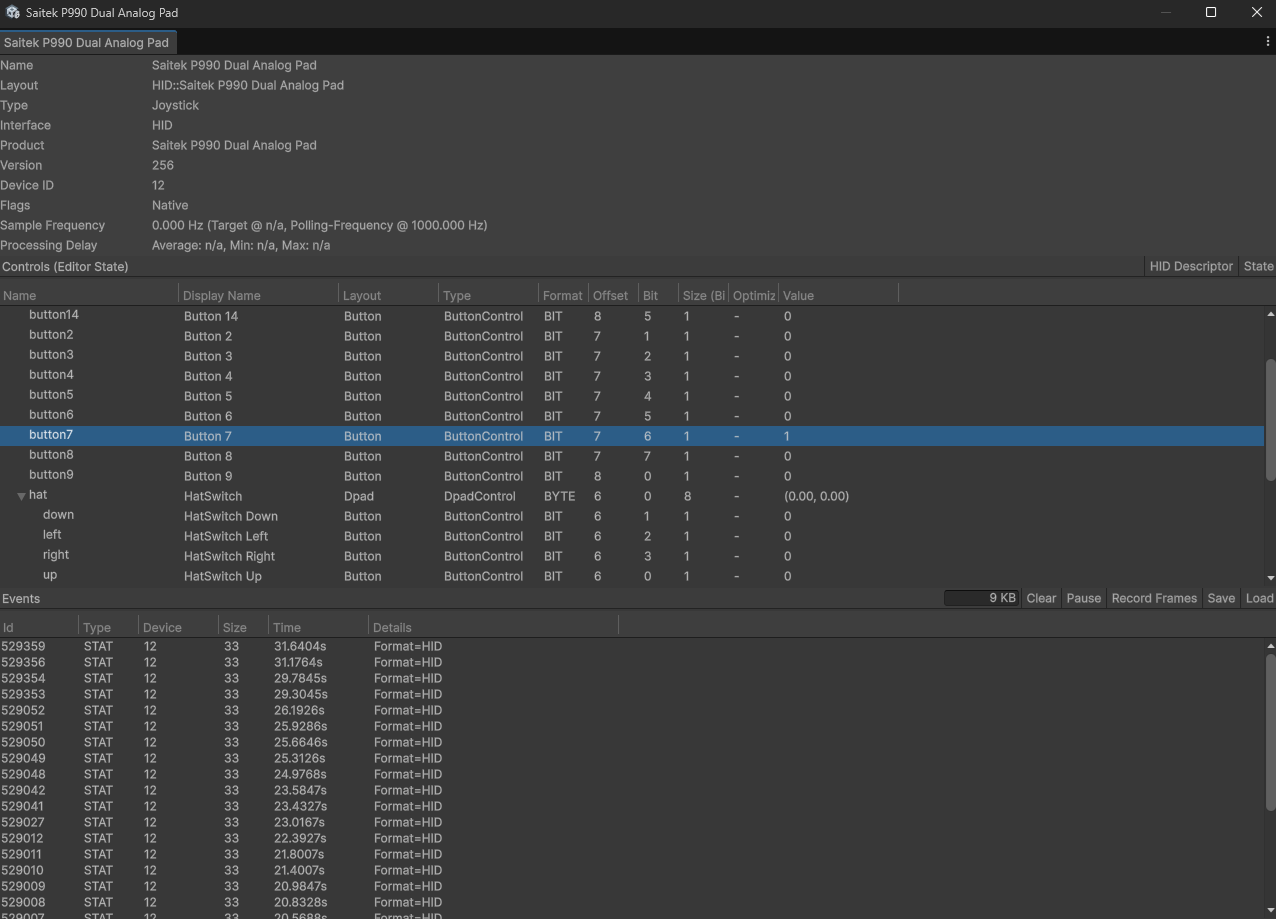1276x919 pixels.
Task: Select the button3 control row
Action: pos(632,356)
